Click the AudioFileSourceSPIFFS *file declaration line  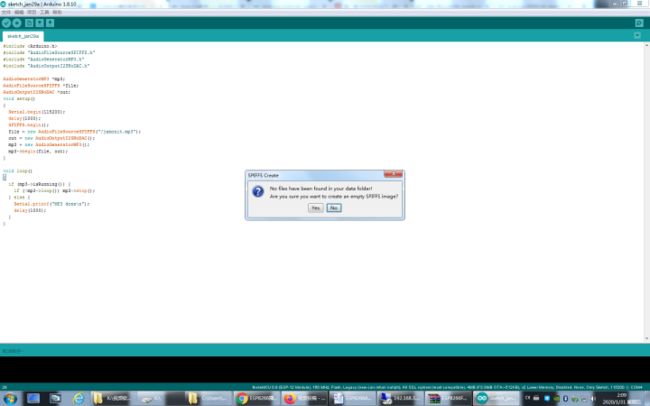[41, 85]
